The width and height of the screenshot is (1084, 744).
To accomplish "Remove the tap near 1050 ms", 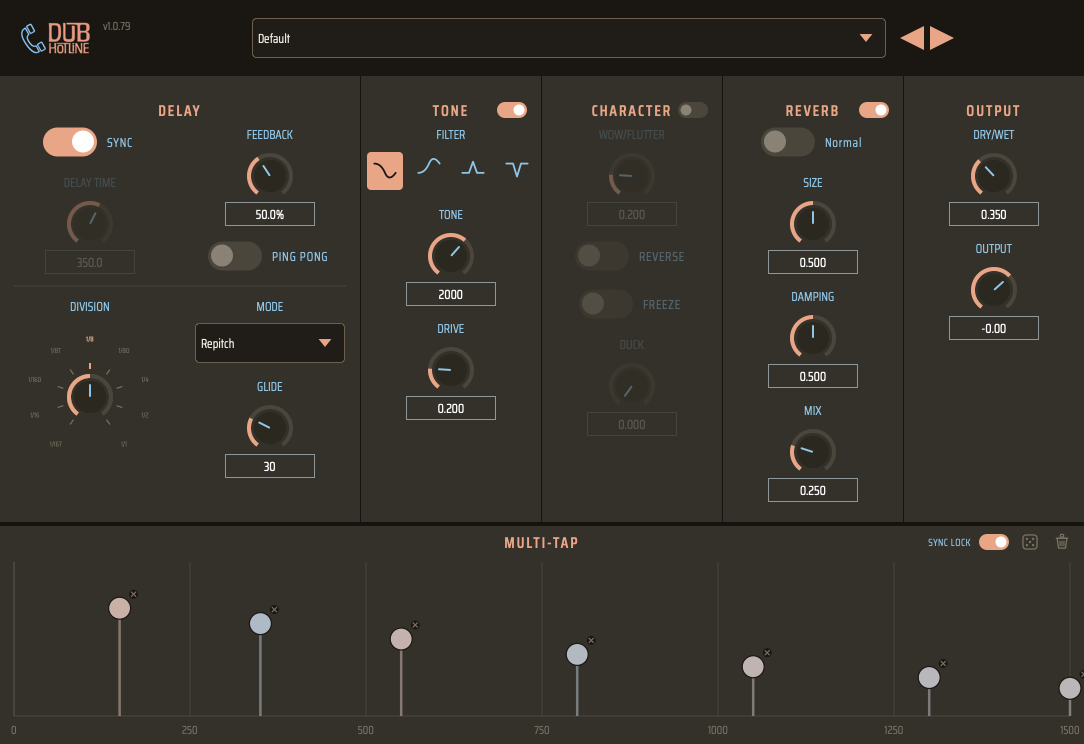I will [767, 653].
